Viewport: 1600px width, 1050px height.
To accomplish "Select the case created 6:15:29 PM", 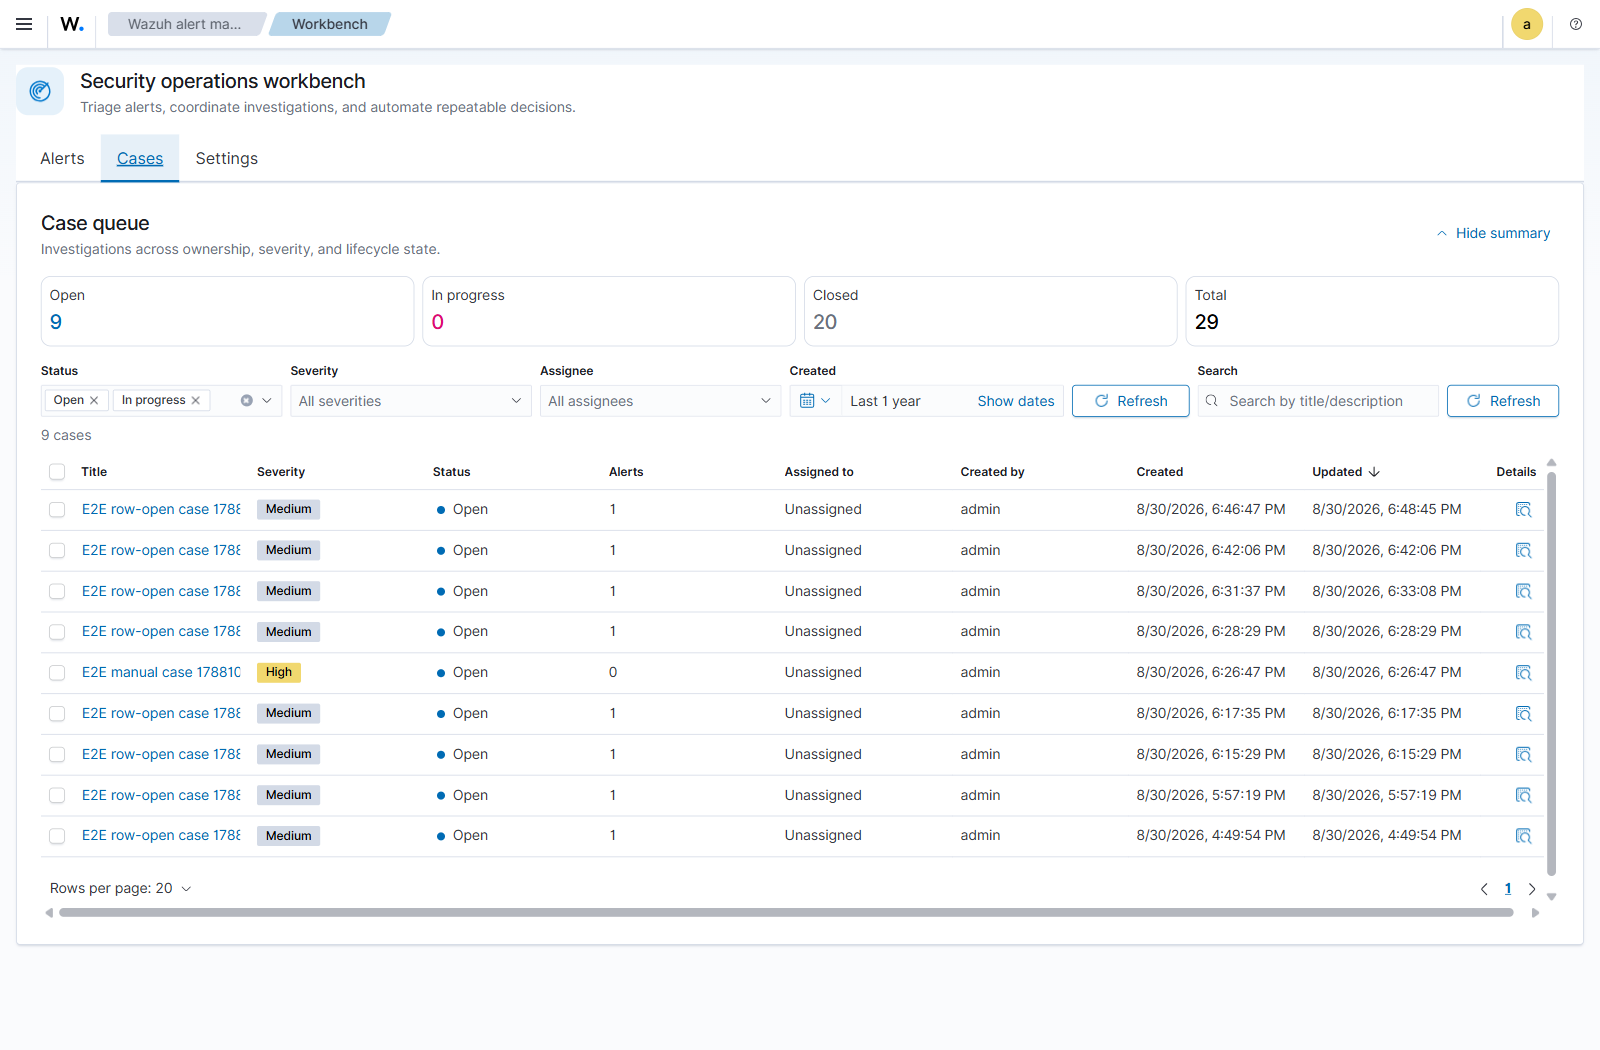I will pyautogui.click(x=57, y=755).
